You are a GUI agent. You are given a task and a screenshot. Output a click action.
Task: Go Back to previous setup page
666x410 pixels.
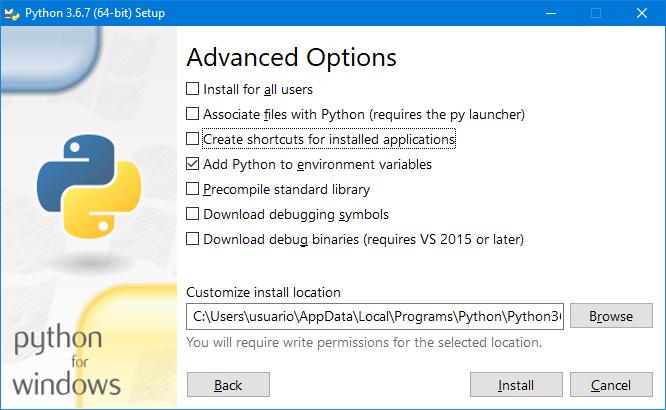[228, 385]
